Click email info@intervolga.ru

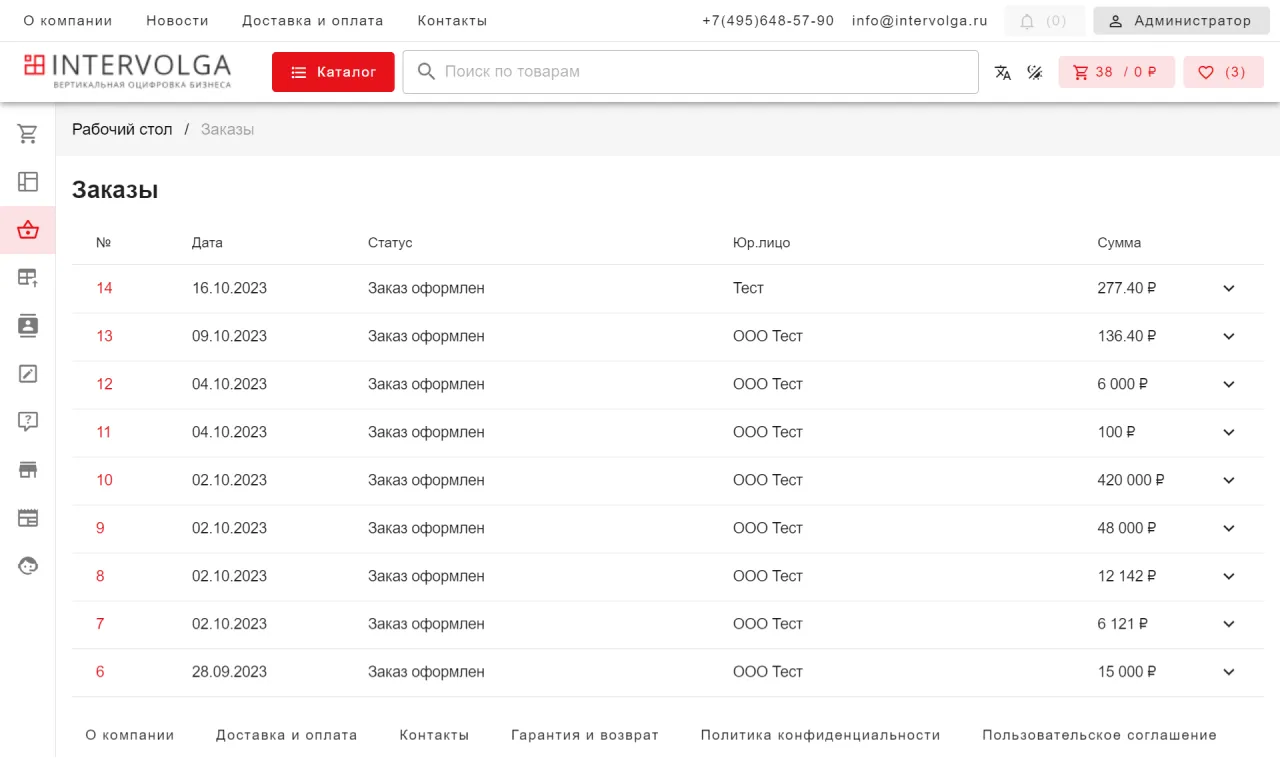920,21
